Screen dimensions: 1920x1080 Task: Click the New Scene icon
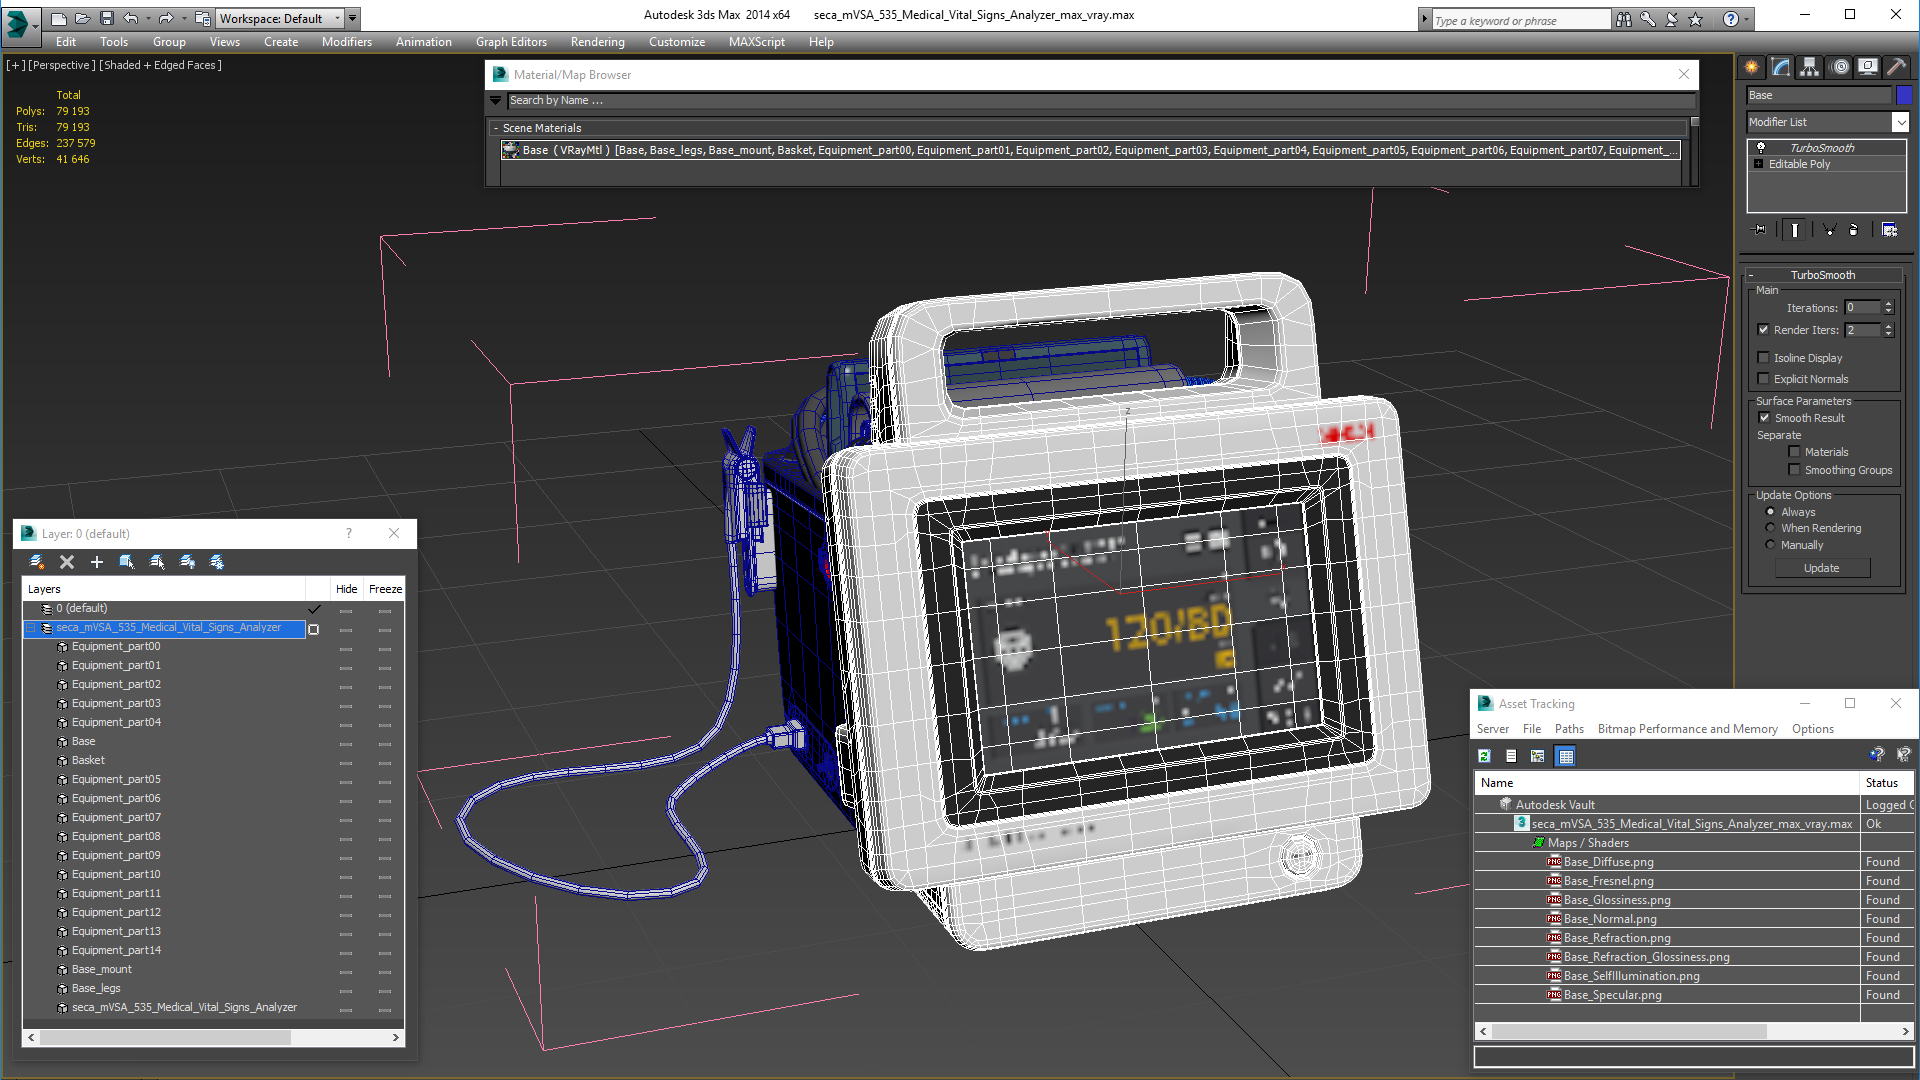coord(58,18)
